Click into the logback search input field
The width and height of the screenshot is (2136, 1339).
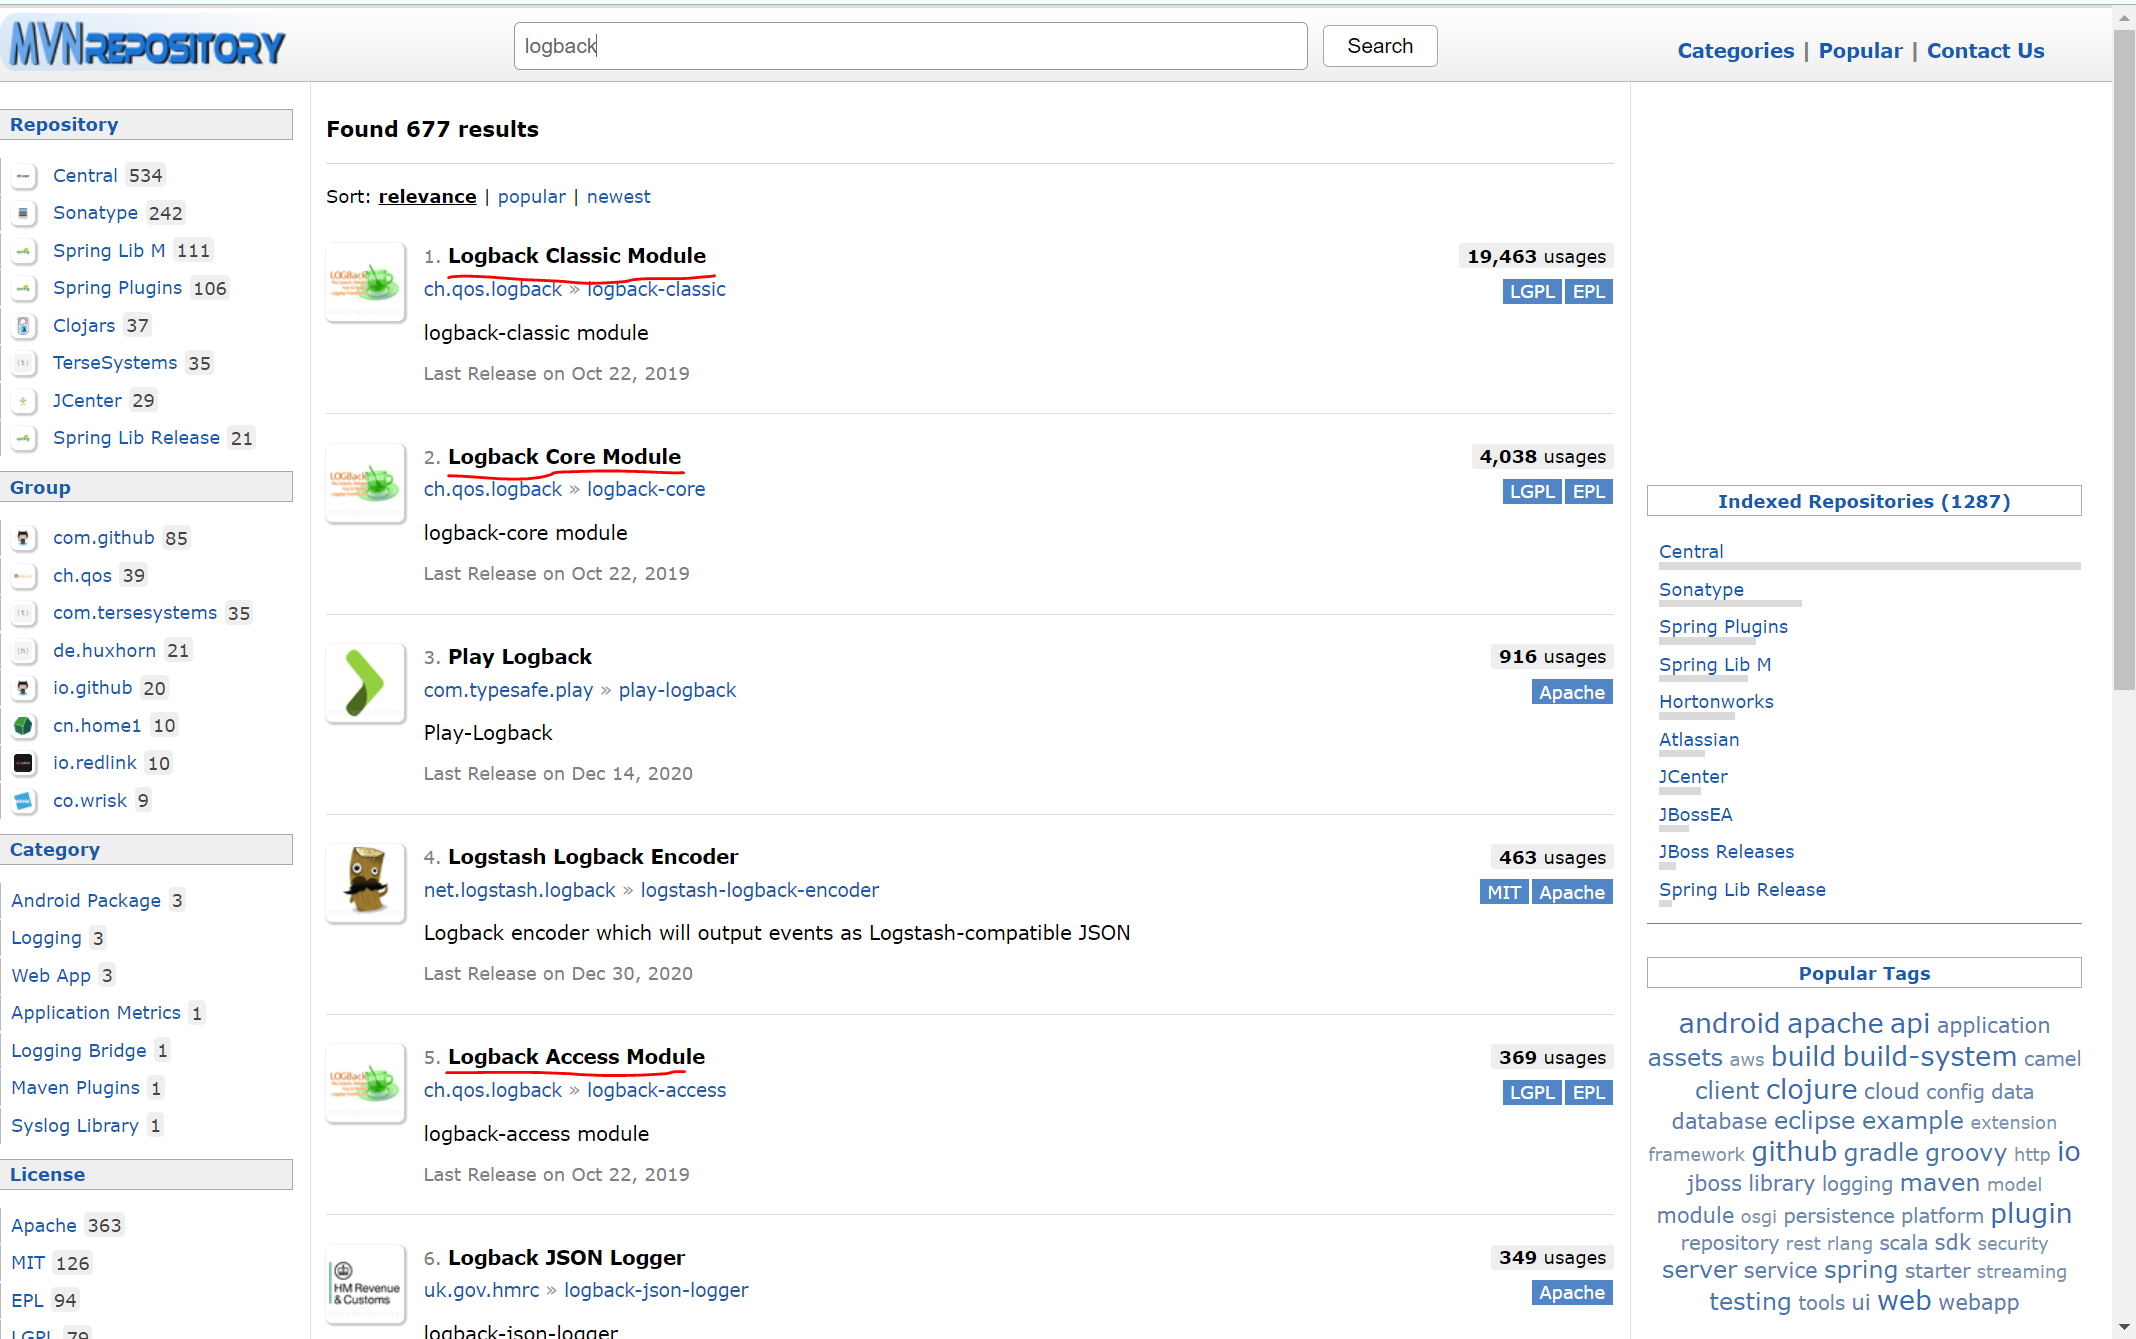coord(910,46)
